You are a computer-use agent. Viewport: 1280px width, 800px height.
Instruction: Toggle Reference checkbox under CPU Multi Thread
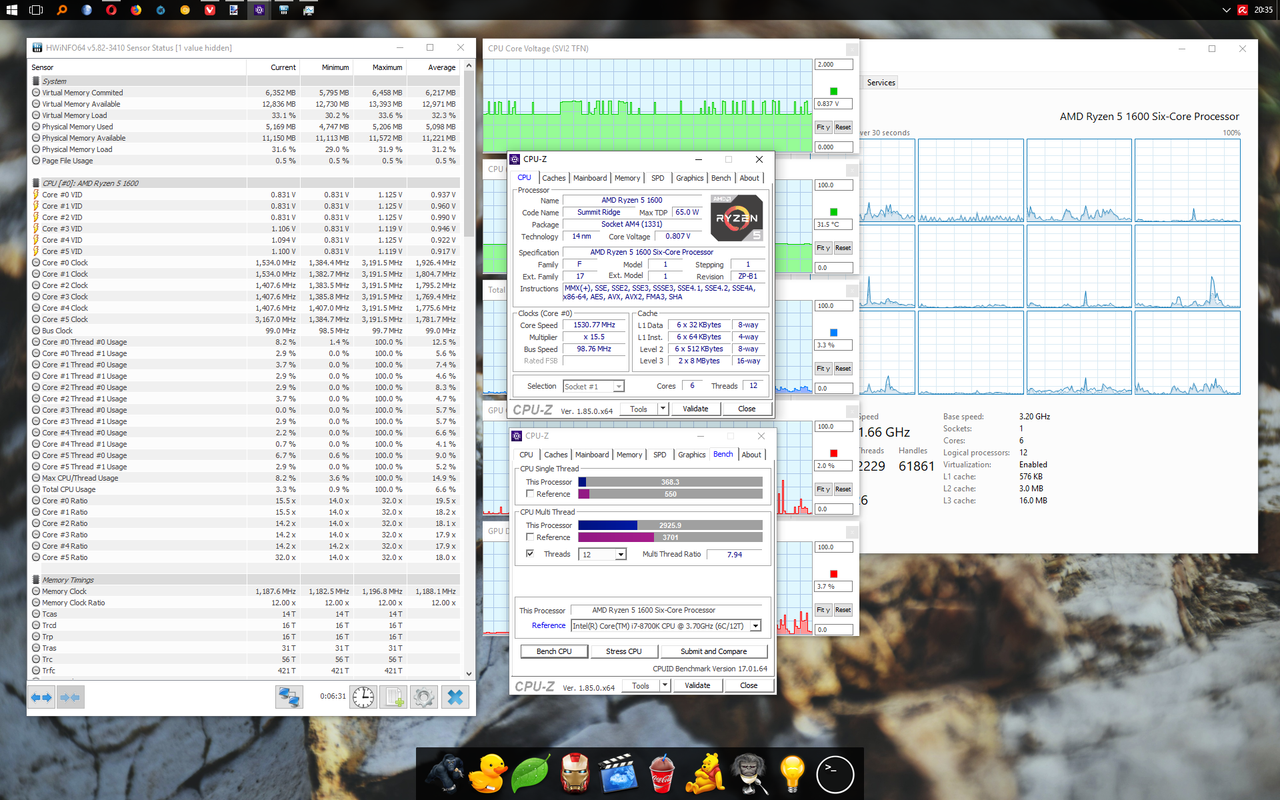pos(530,537)
